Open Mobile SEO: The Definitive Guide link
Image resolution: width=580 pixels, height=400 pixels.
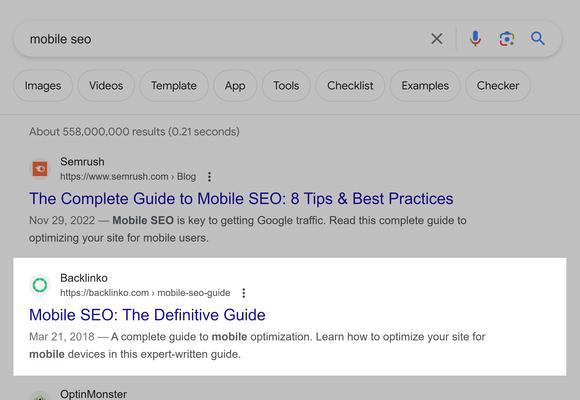147,315
